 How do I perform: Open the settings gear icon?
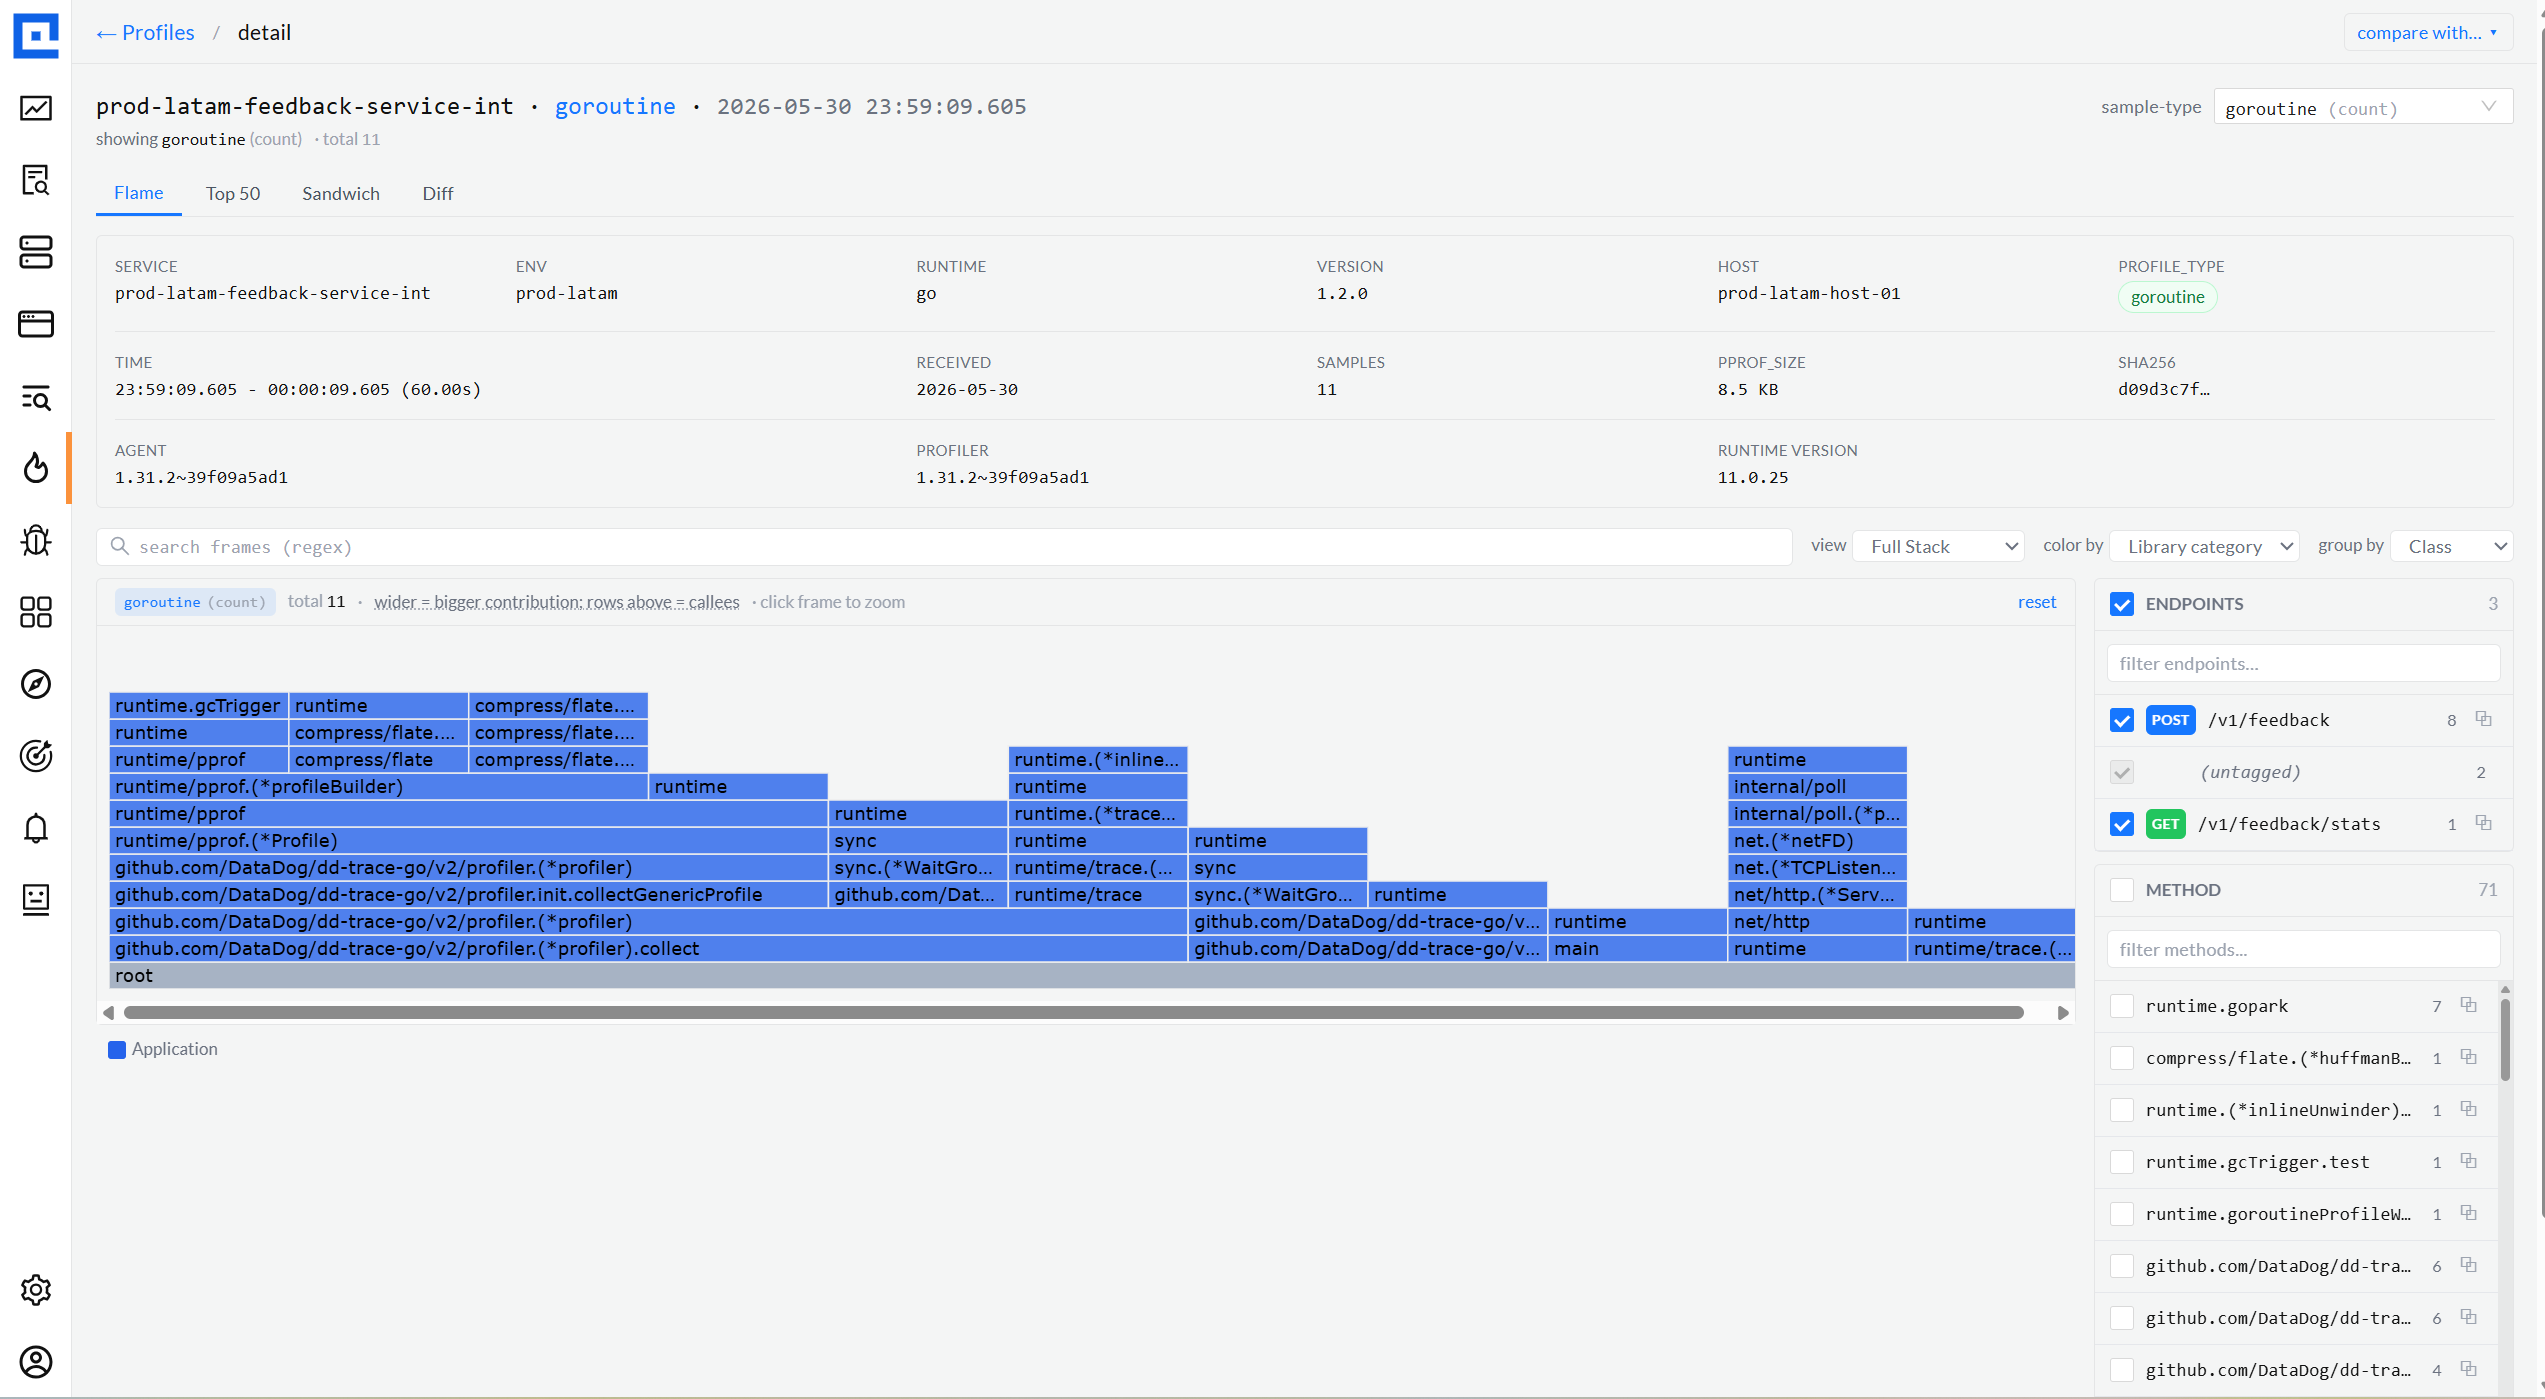(36, 1290)
